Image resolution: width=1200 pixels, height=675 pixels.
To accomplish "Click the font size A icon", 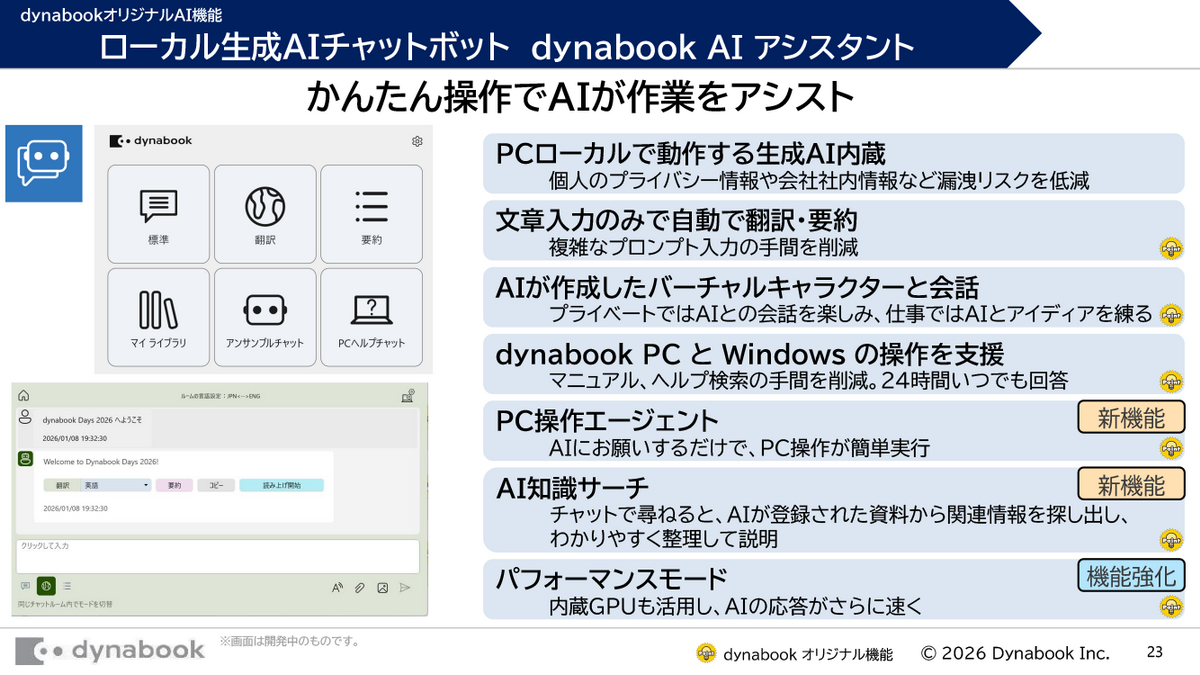I will pyautogui.click(x=337, y=586).
